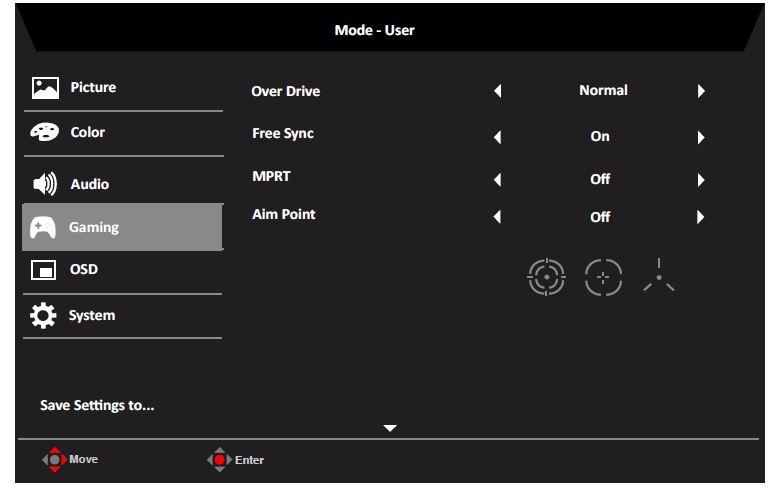
Task: Select the three-line dot aim point icon
Action: click(659, 277)
